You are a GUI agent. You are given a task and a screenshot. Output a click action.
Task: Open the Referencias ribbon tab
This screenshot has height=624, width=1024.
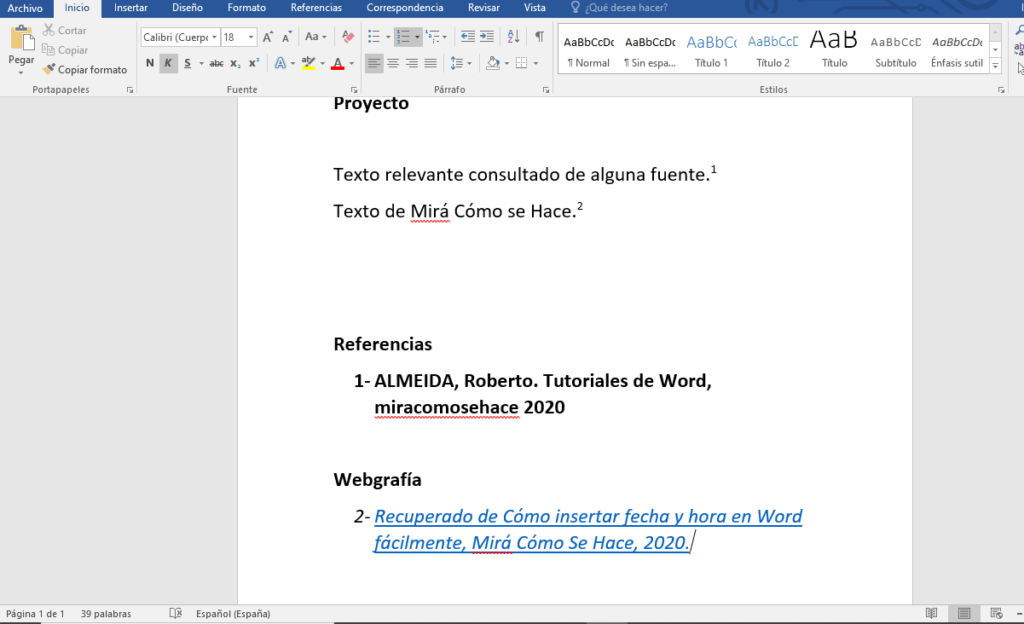316,7
